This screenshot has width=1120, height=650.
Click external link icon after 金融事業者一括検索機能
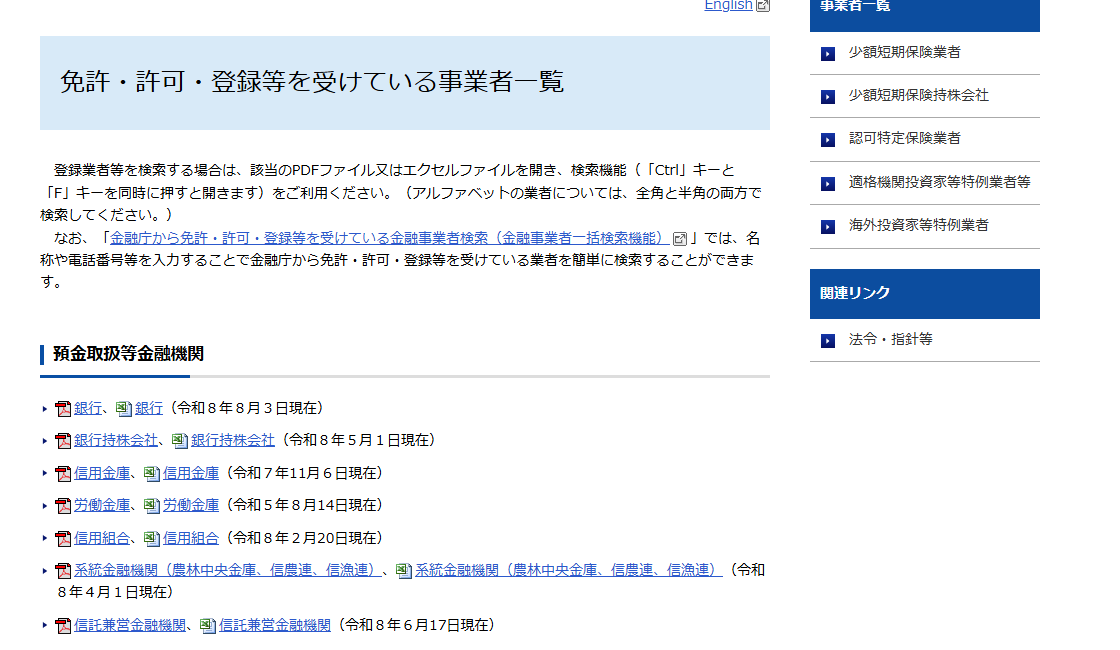point(680,239)
